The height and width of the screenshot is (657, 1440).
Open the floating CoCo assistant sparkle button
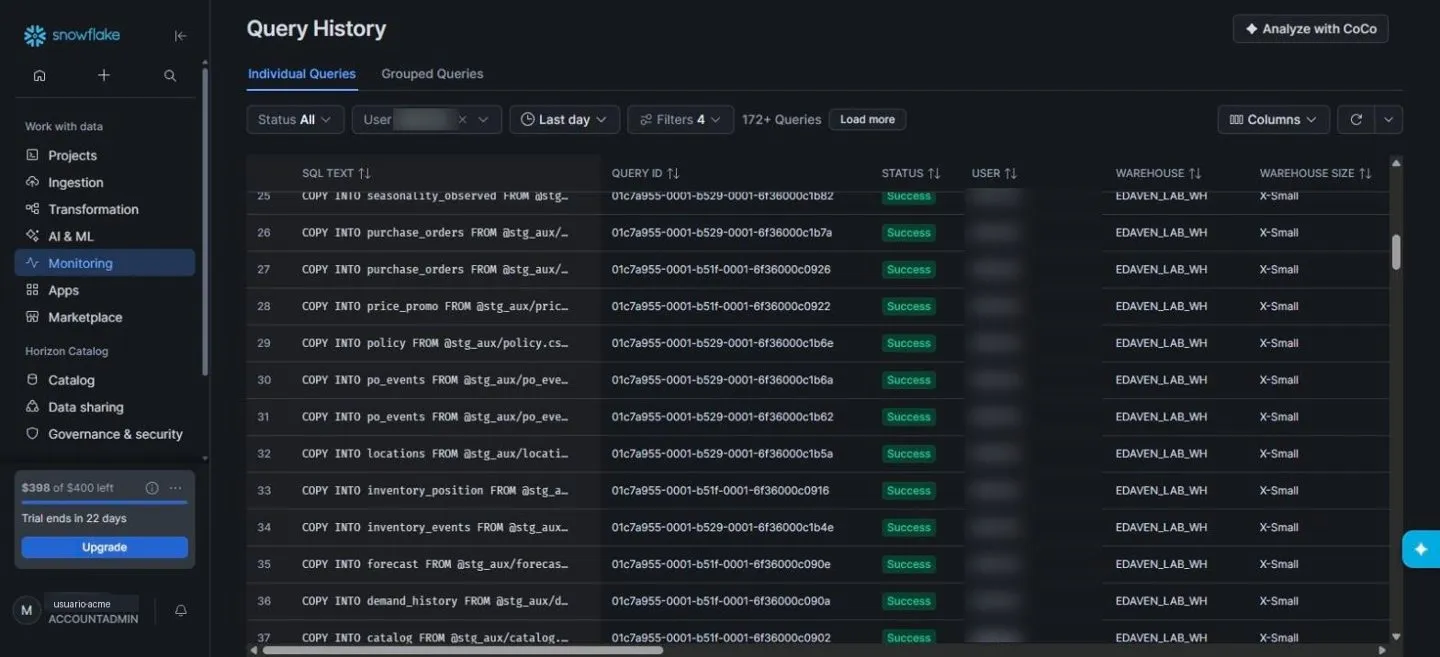[1421, 549]
